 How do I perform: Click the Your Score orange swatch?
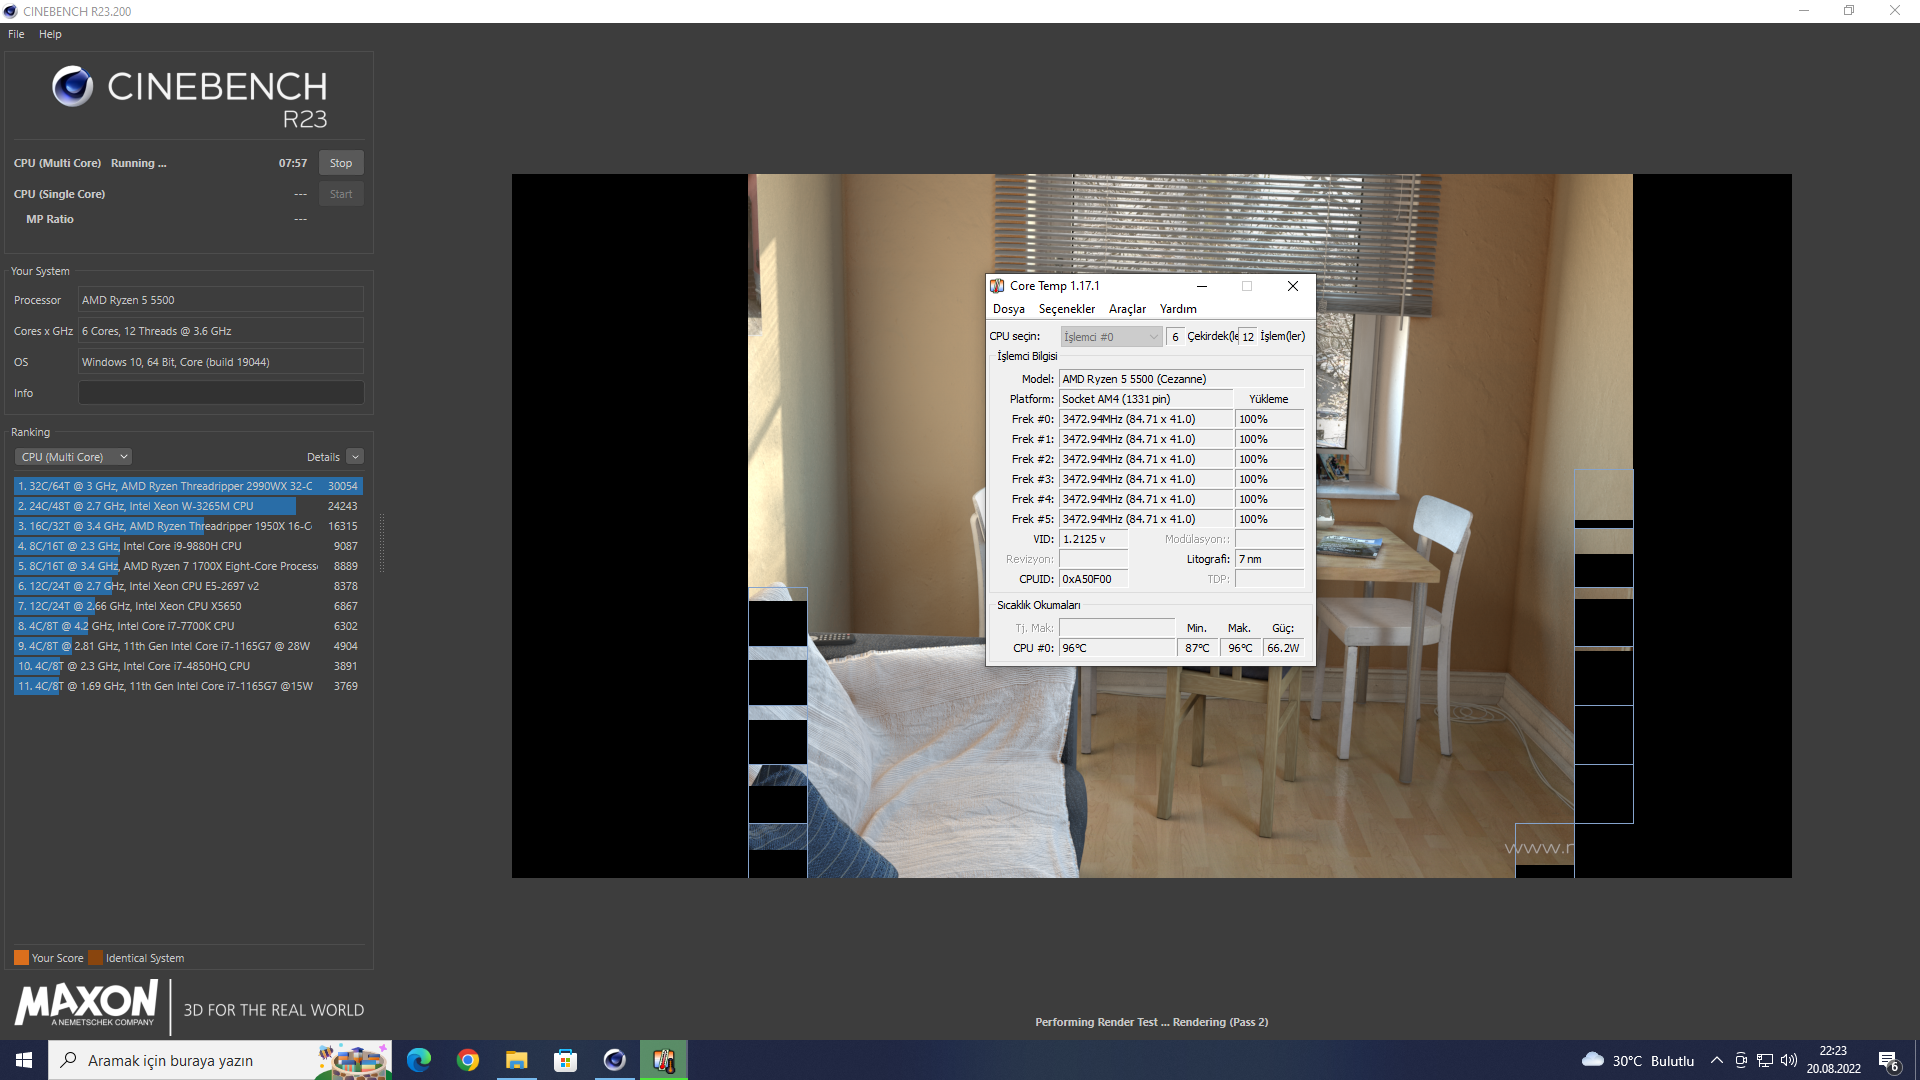coord(21,958)
